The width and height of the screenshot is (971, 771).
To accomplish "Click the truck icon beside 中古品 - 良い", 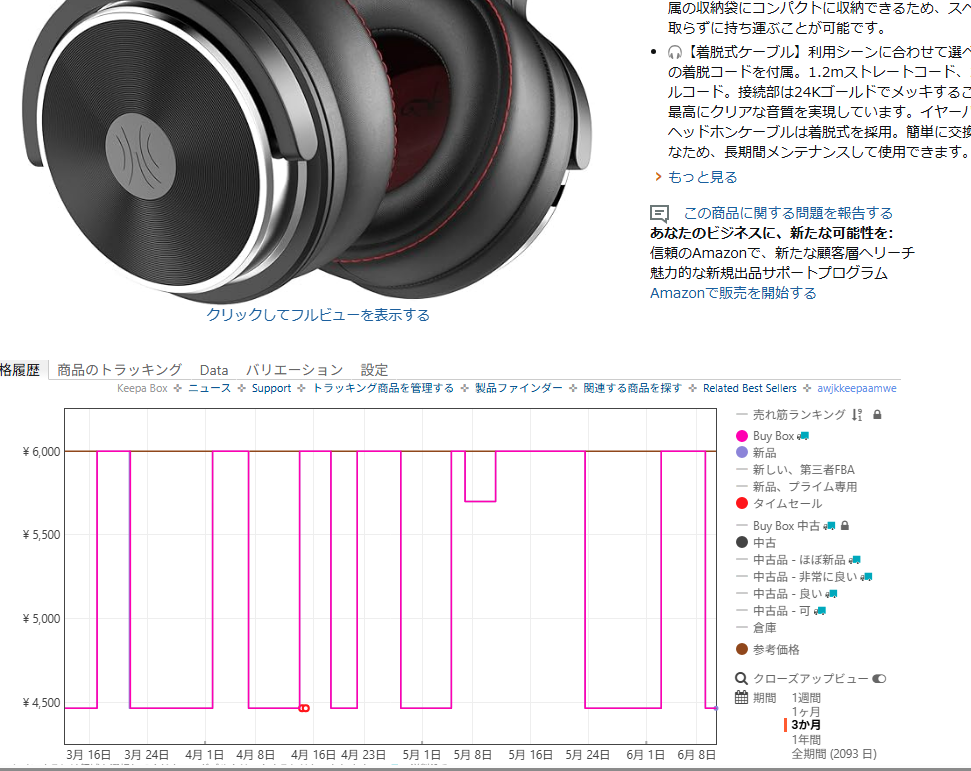I will coord(832,594).
